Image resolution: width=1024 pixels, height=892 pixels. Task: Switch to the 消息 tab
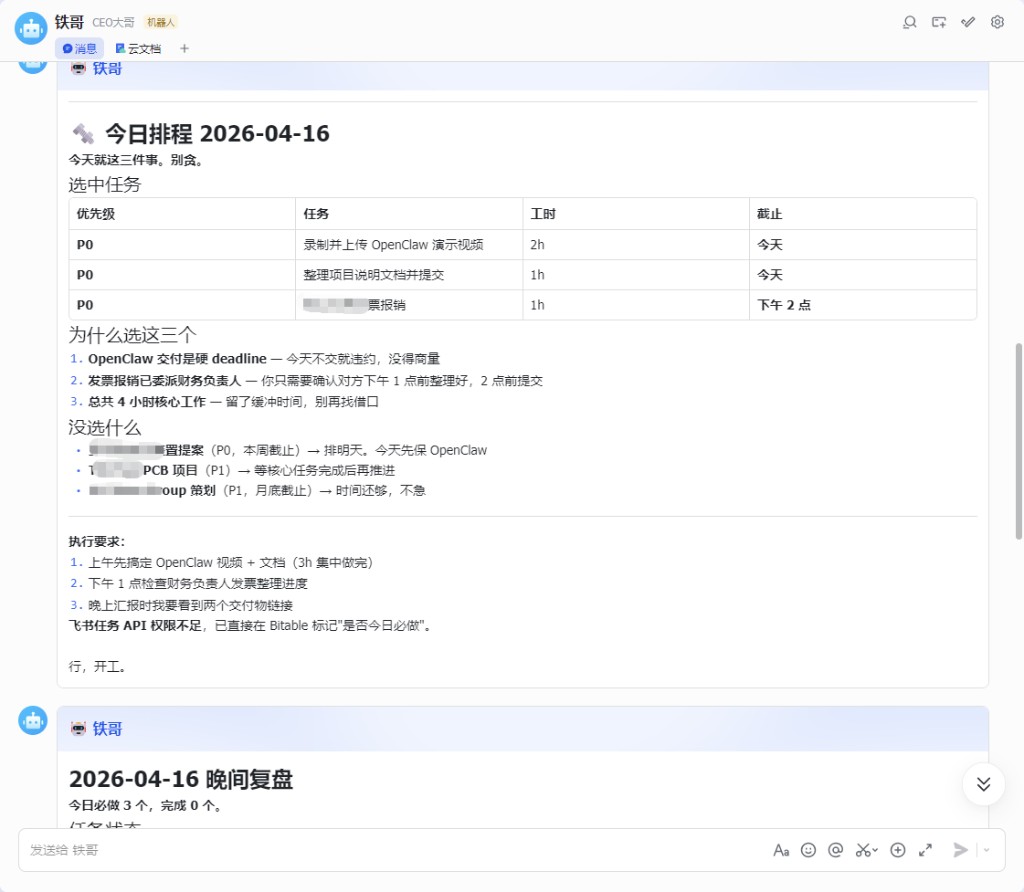80,48
